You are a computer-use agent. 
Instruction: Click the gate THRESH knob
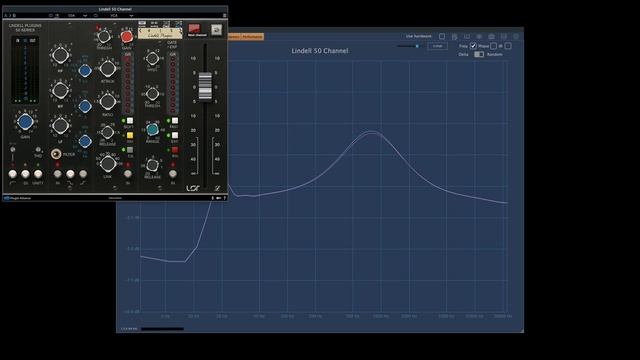pyautogui.click(x=153, y=94)
